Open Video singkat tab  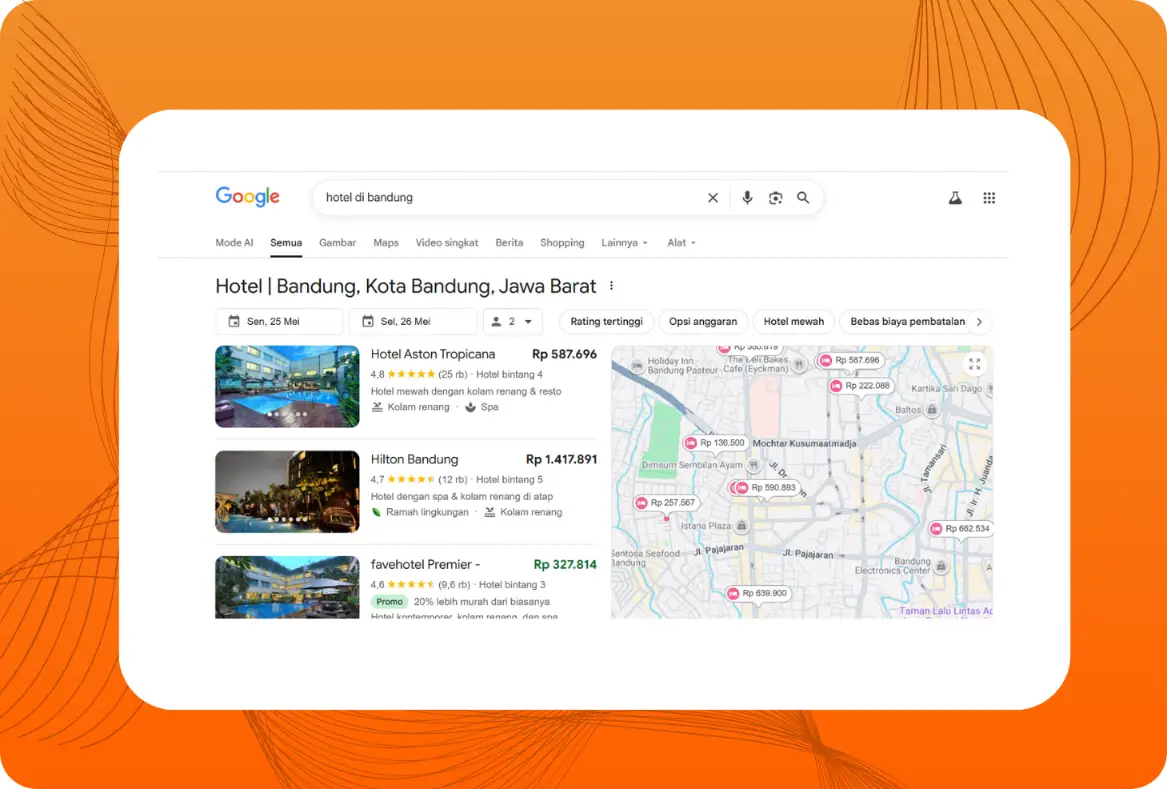[x=447, y=243]
